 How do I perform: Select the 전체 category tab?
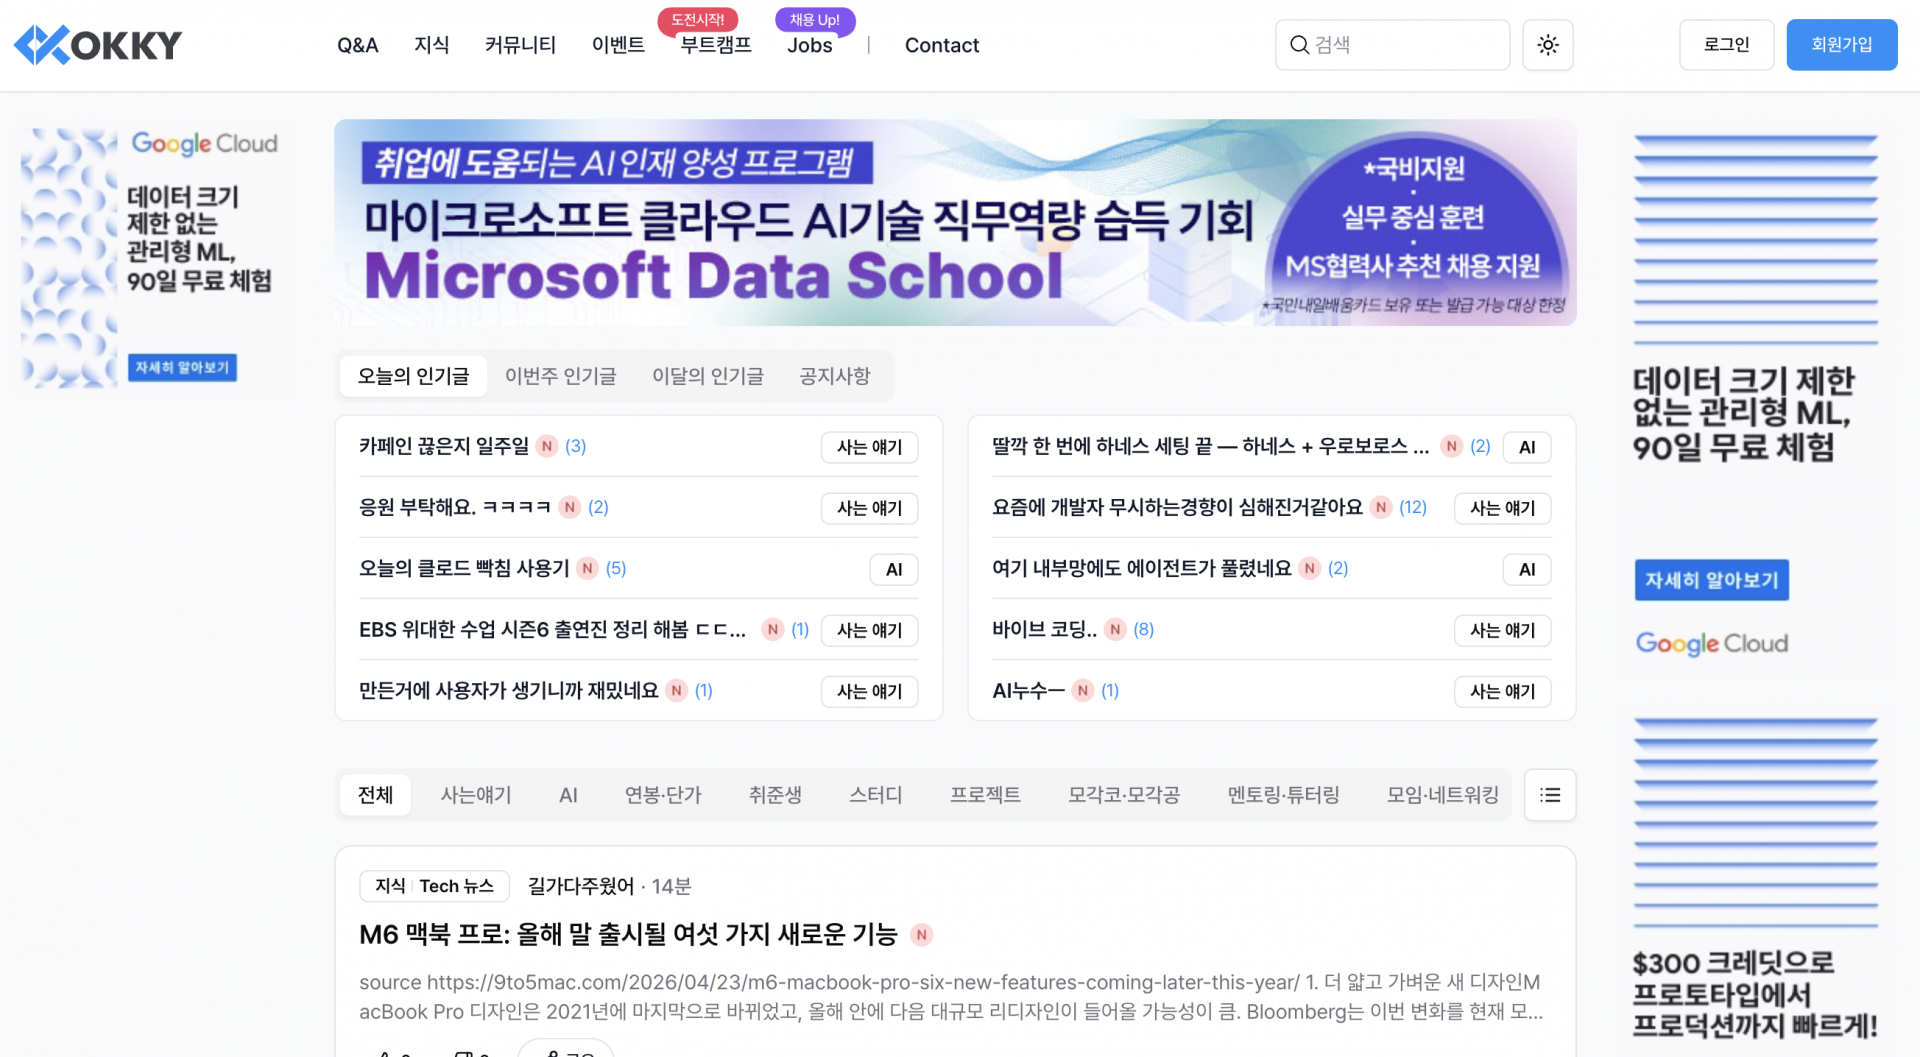point(375,795)
